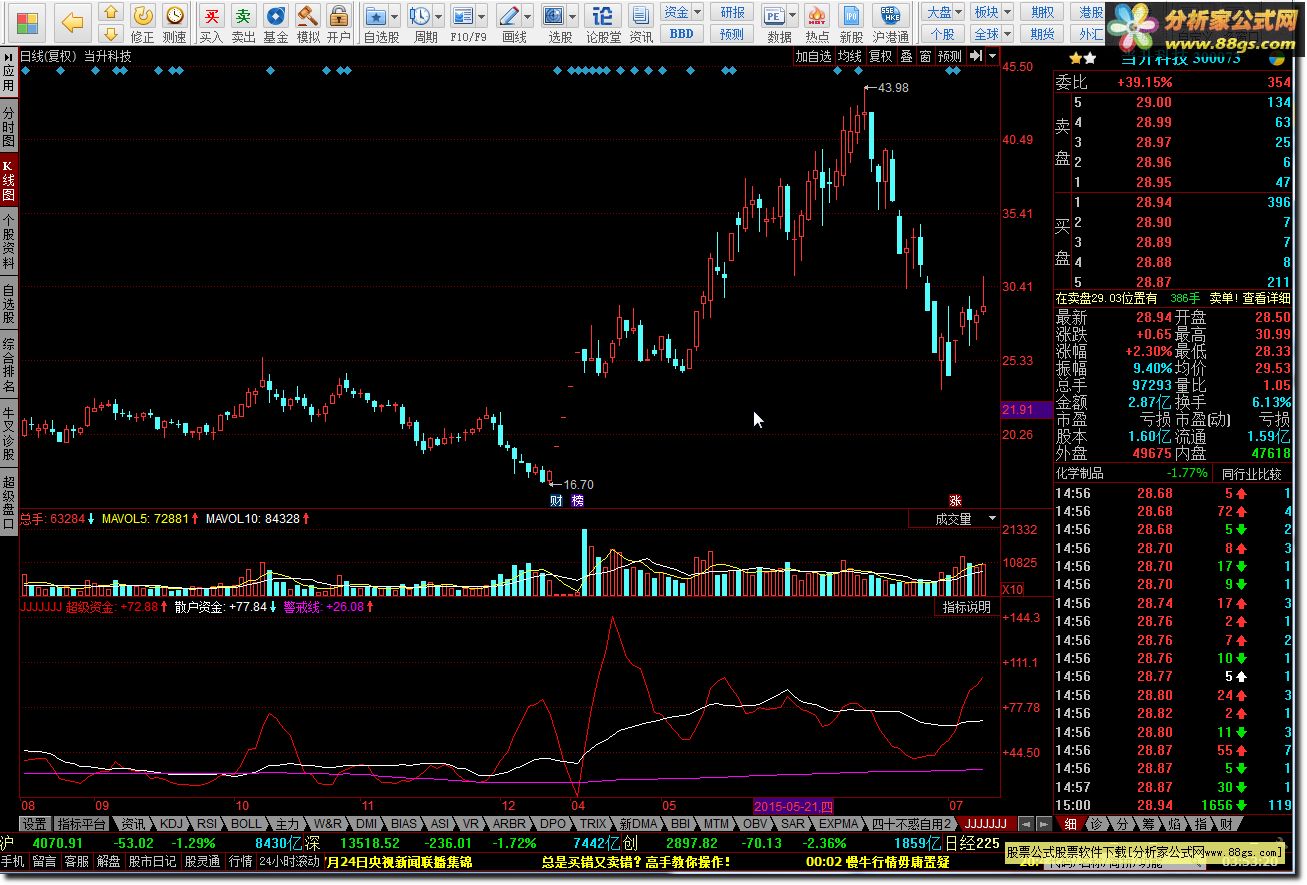Click the 43.98 high price label
Screen dimensions: 1307x885
[x=893, y=88]
